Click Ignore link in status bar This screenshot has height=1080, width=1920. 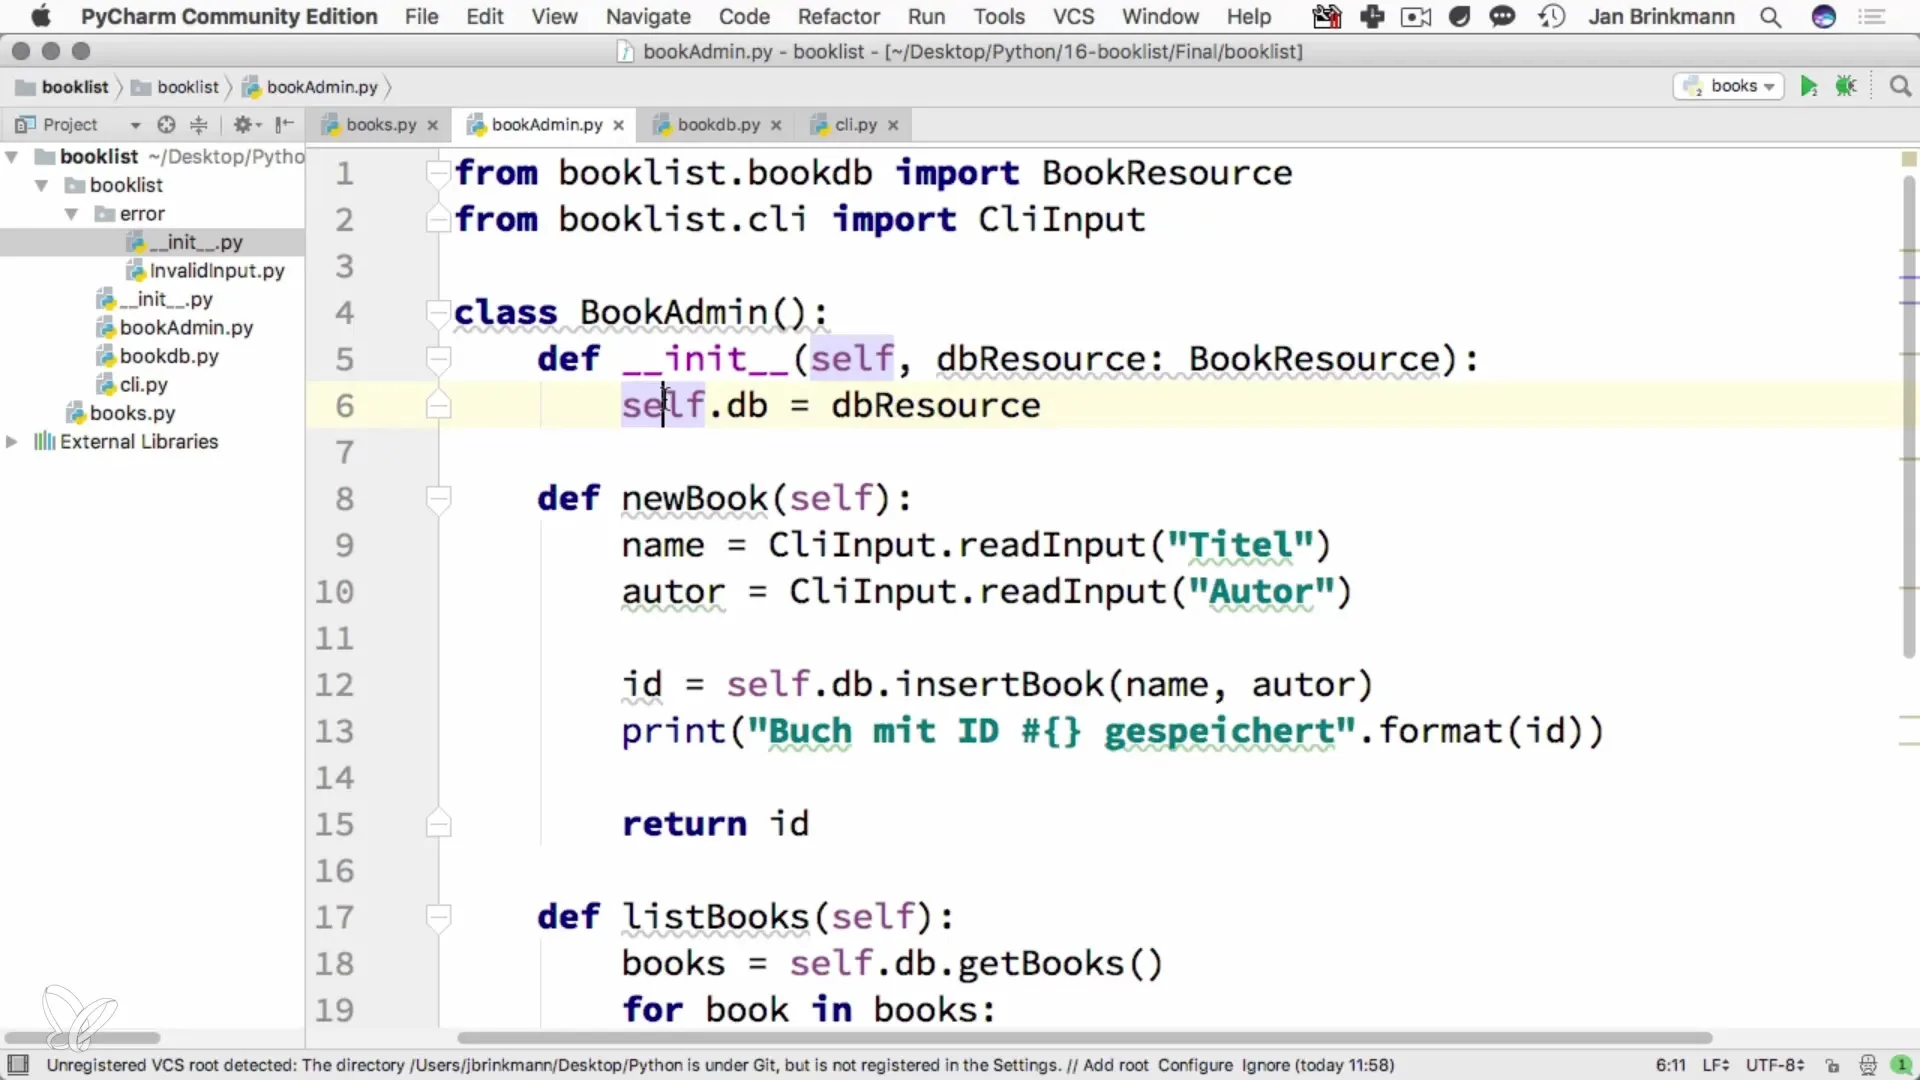(x=1266, y=1066)
